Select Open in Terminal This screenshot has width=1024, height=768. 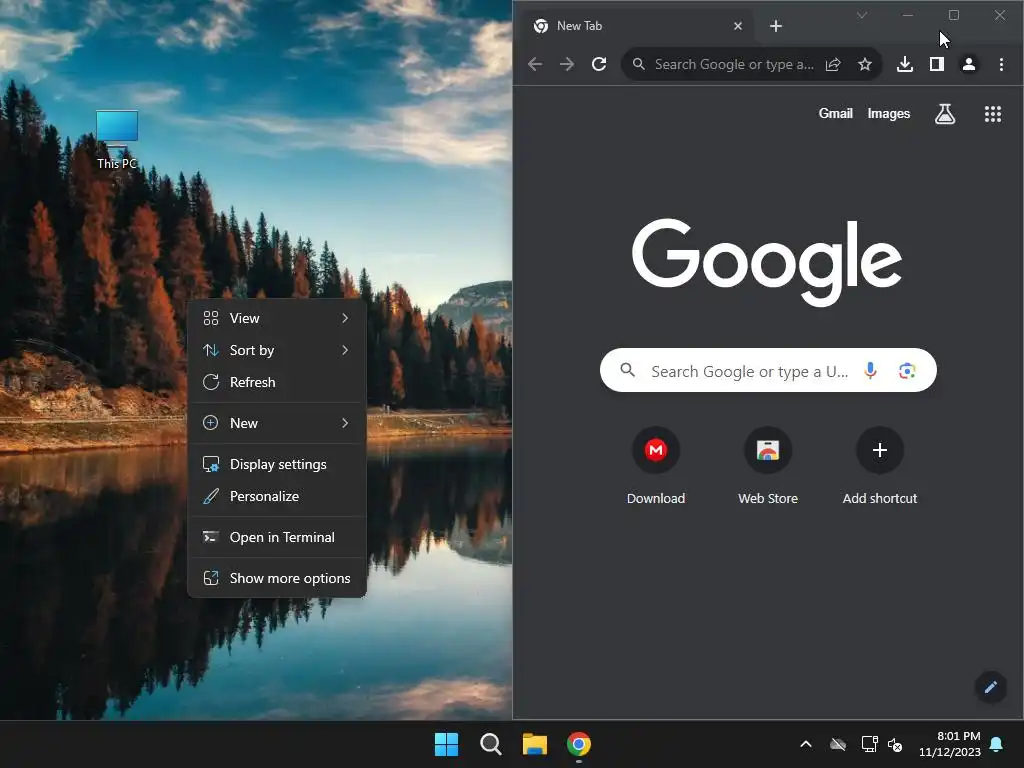coord(277,537)
